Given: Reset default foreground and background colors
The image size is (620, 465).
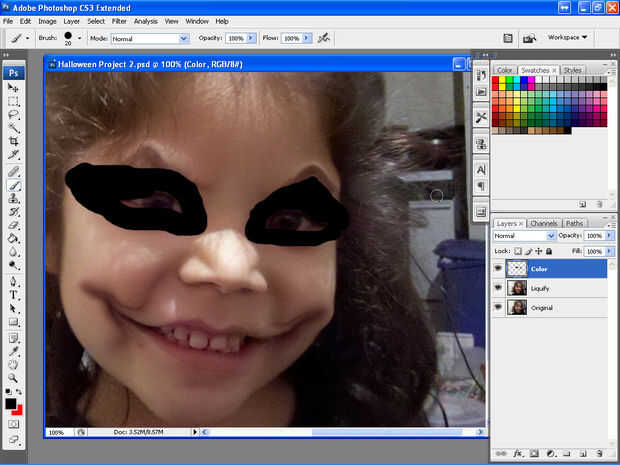Looking at the screenshot, I should tap(8, 392).
